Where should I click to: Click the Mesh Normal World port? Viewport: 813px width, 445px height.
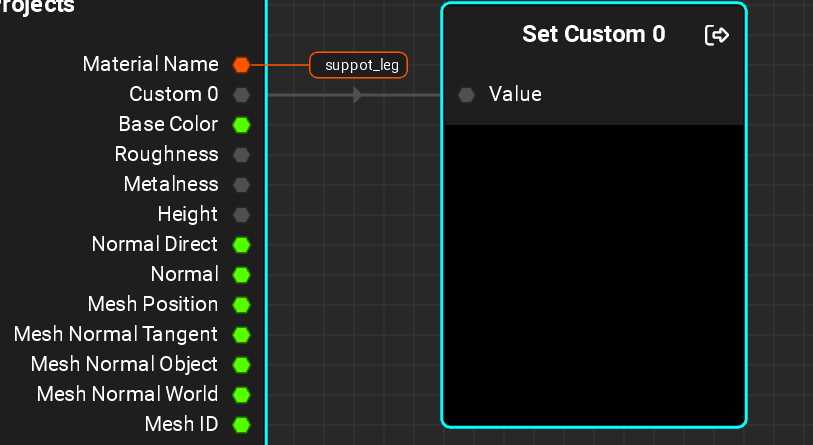[x=241, y=395]
